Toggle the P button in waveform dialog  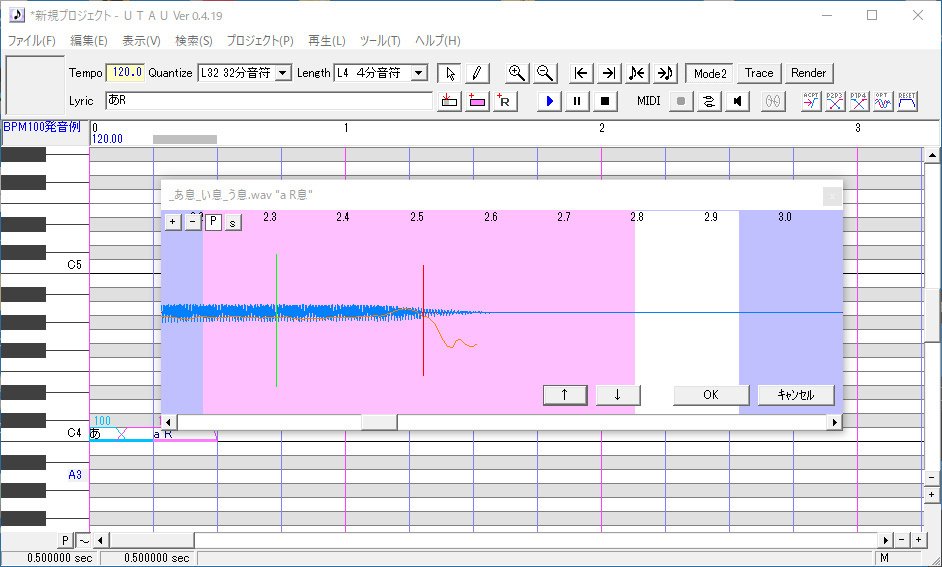pyautogui.click(x=213, y=222)
